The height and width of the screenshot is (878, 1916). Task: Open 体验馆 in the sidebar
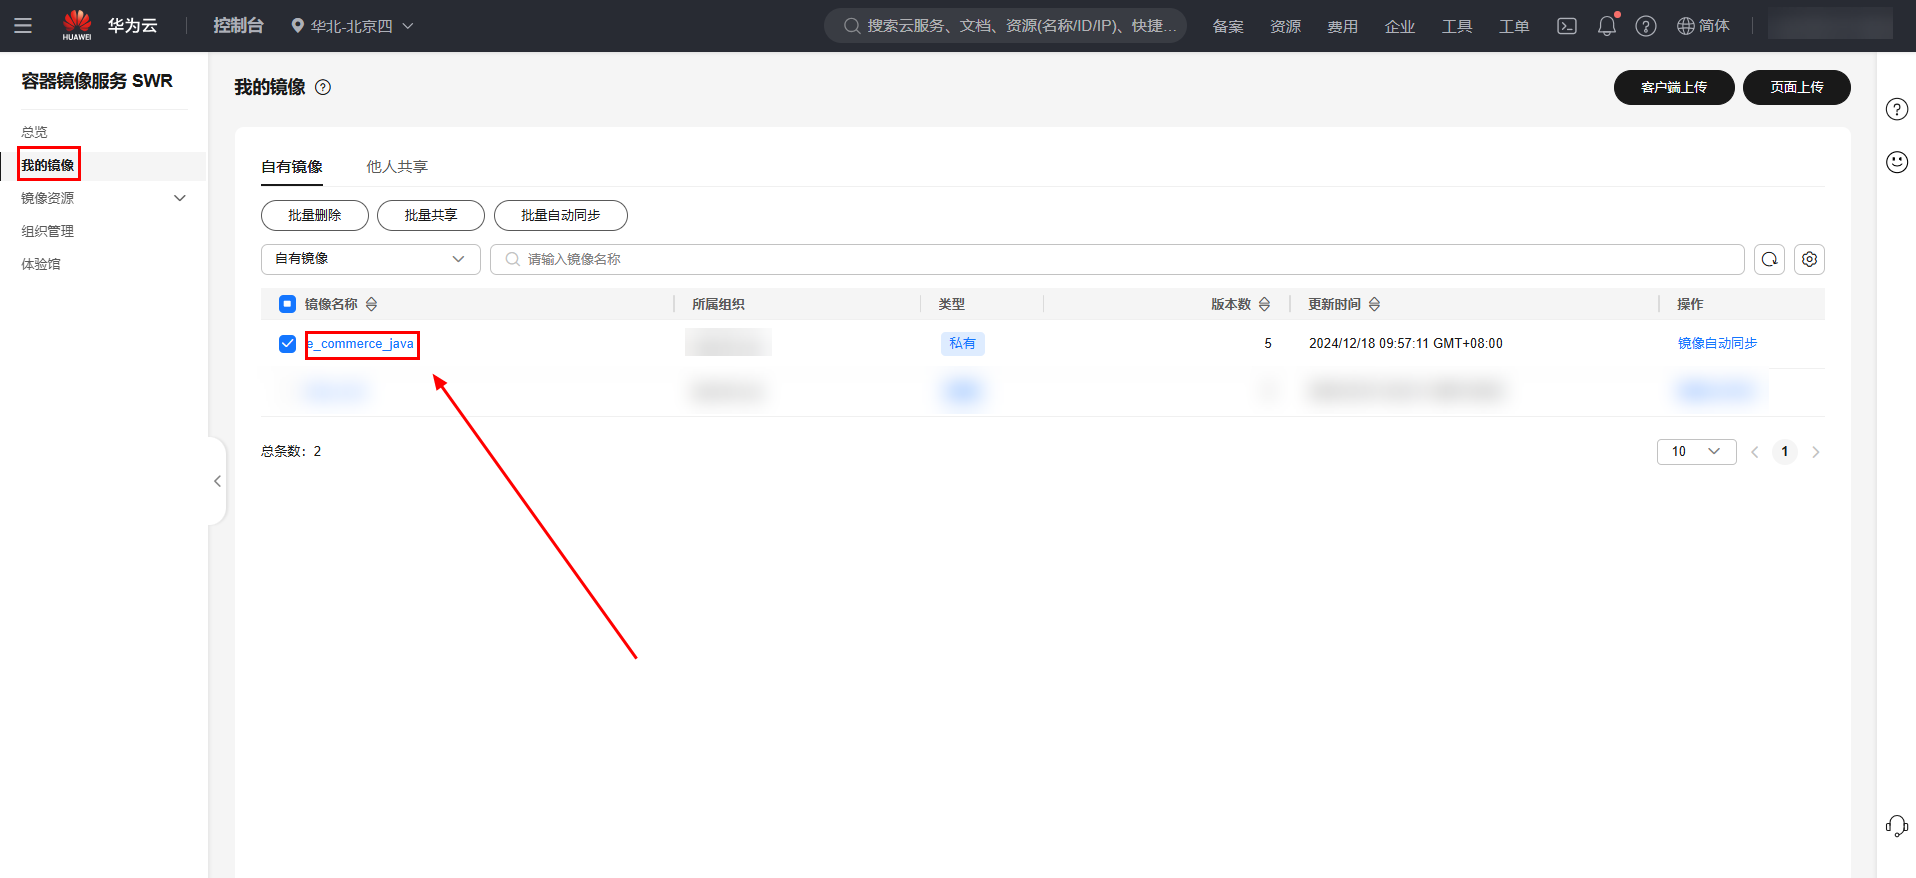pos(41,264)
